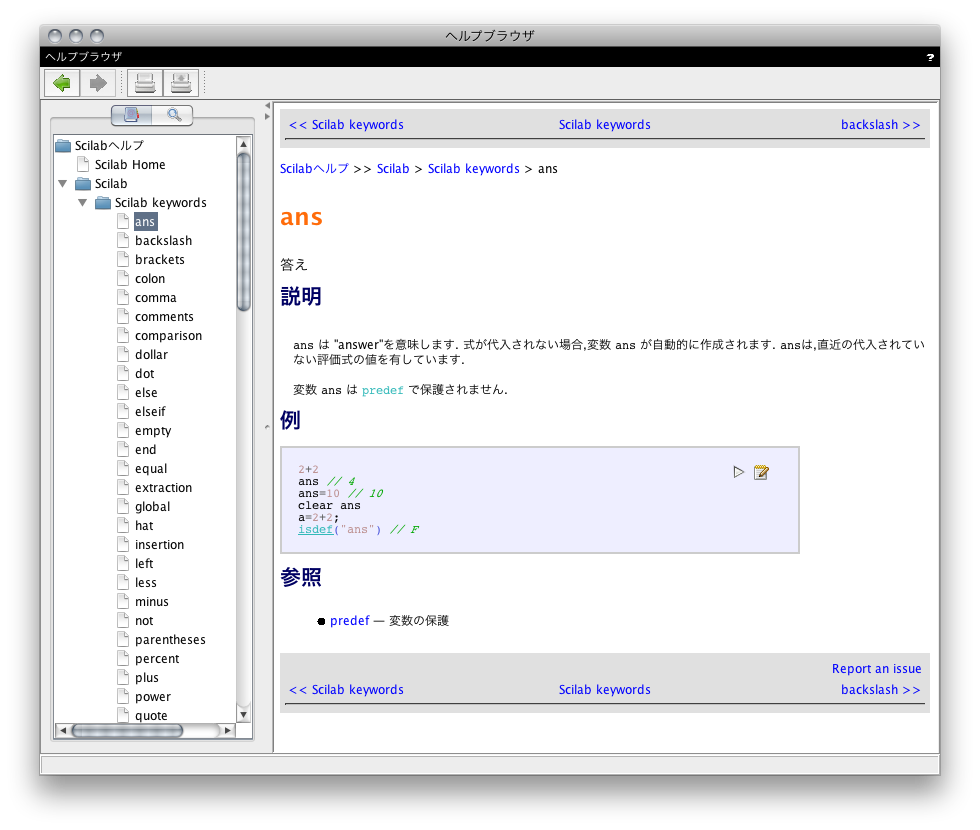Select the Scilabヘルプ root folder icon
The height and width of the screenshot is (830, 980).
tap(63, 146)
